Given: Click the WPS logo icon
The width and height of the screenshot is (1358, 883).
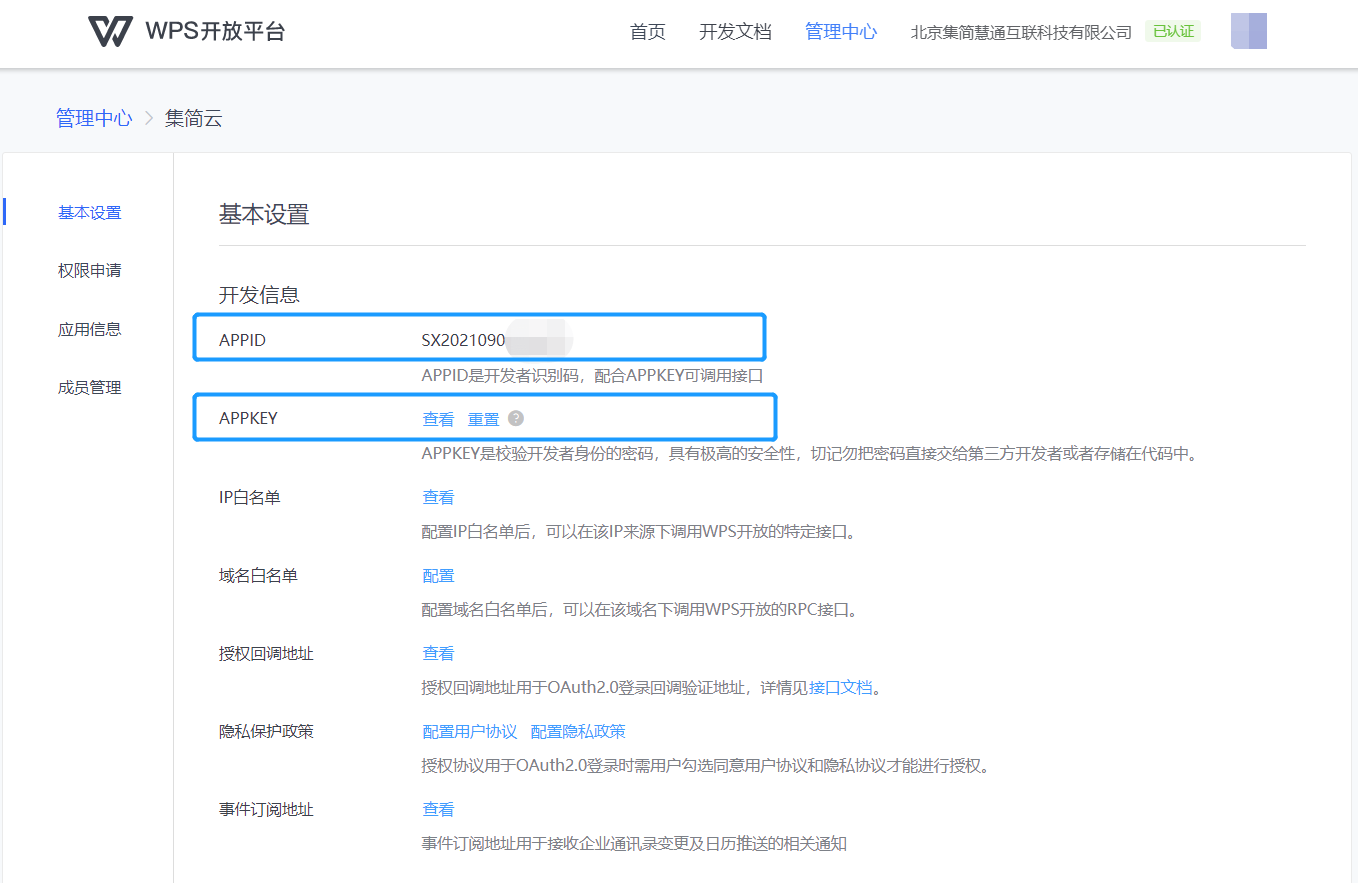Looking at the screenshot, I should point(110,30).
